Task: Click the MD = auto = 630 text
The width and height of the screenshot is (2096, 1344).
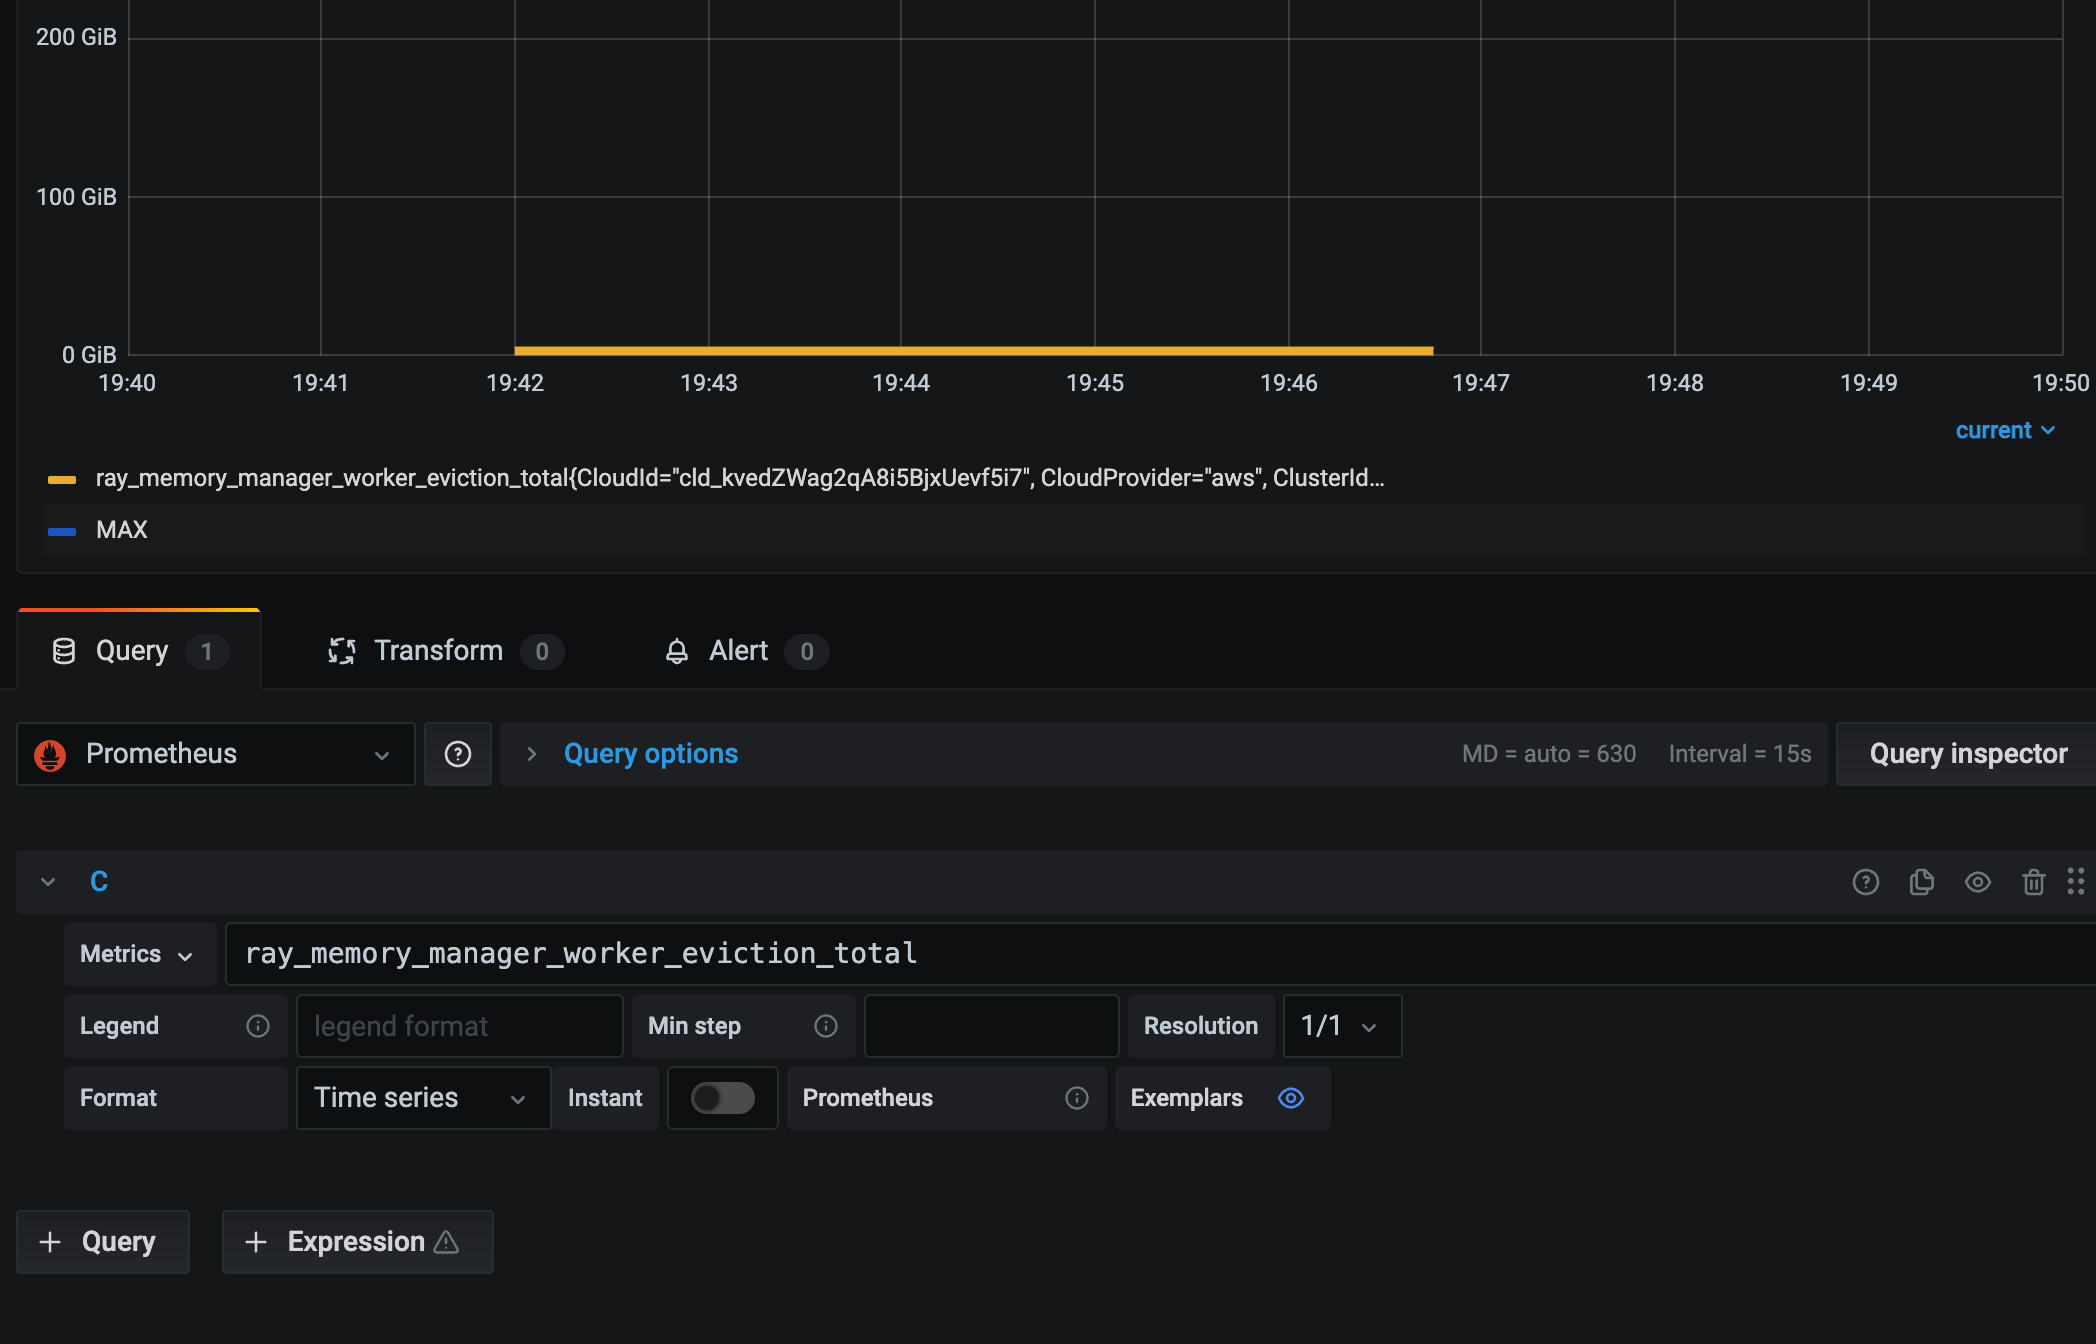Action: (x=1549, y=754)
